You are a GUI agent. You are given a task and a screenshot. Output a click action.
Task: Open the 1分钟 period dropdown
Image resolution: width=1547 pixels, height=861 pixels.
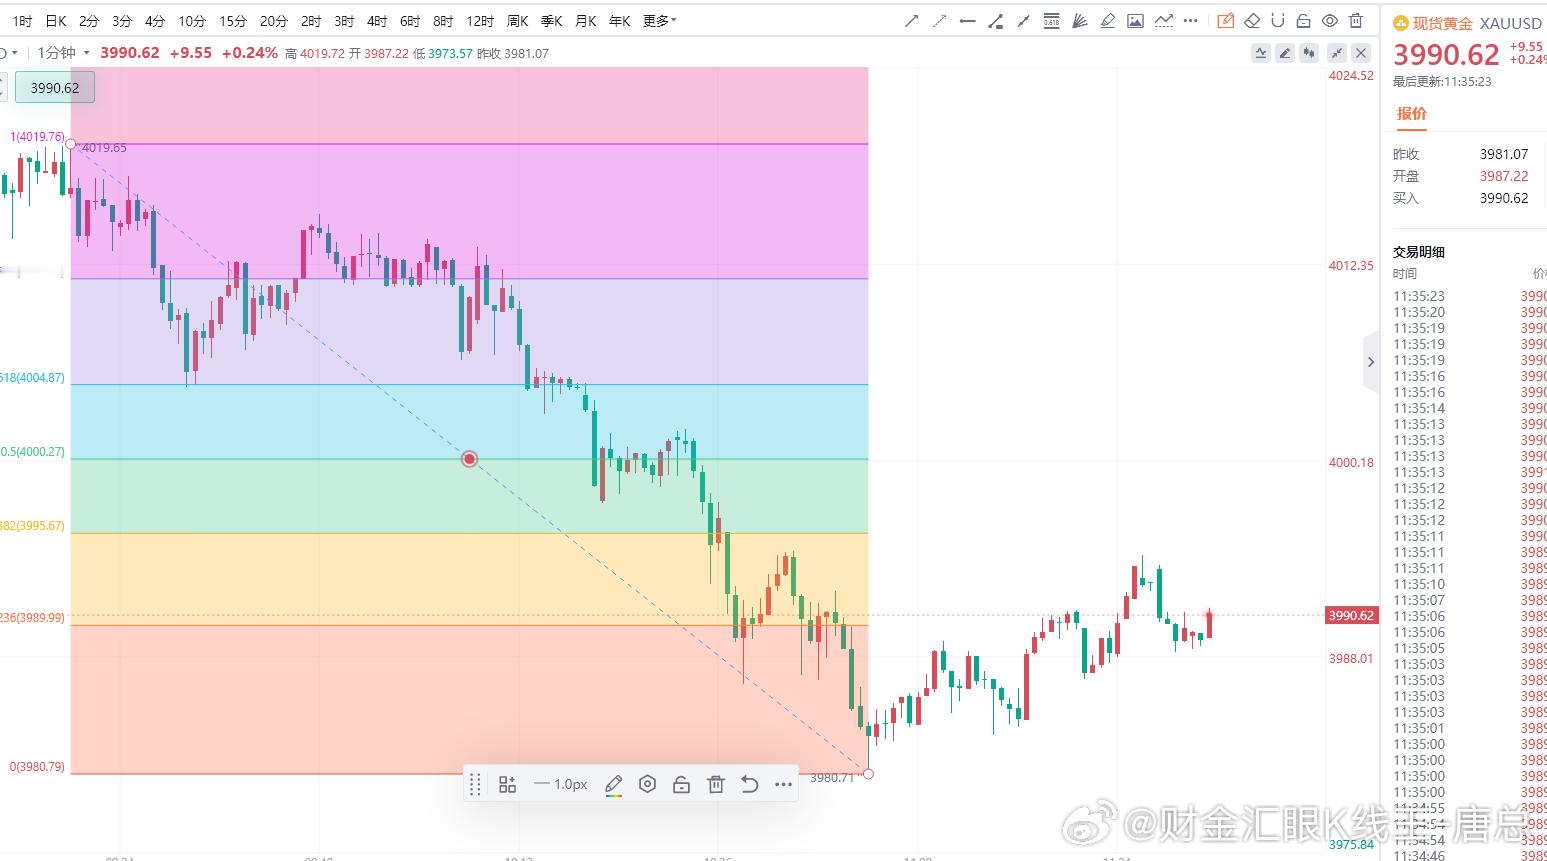coord(64,53)
